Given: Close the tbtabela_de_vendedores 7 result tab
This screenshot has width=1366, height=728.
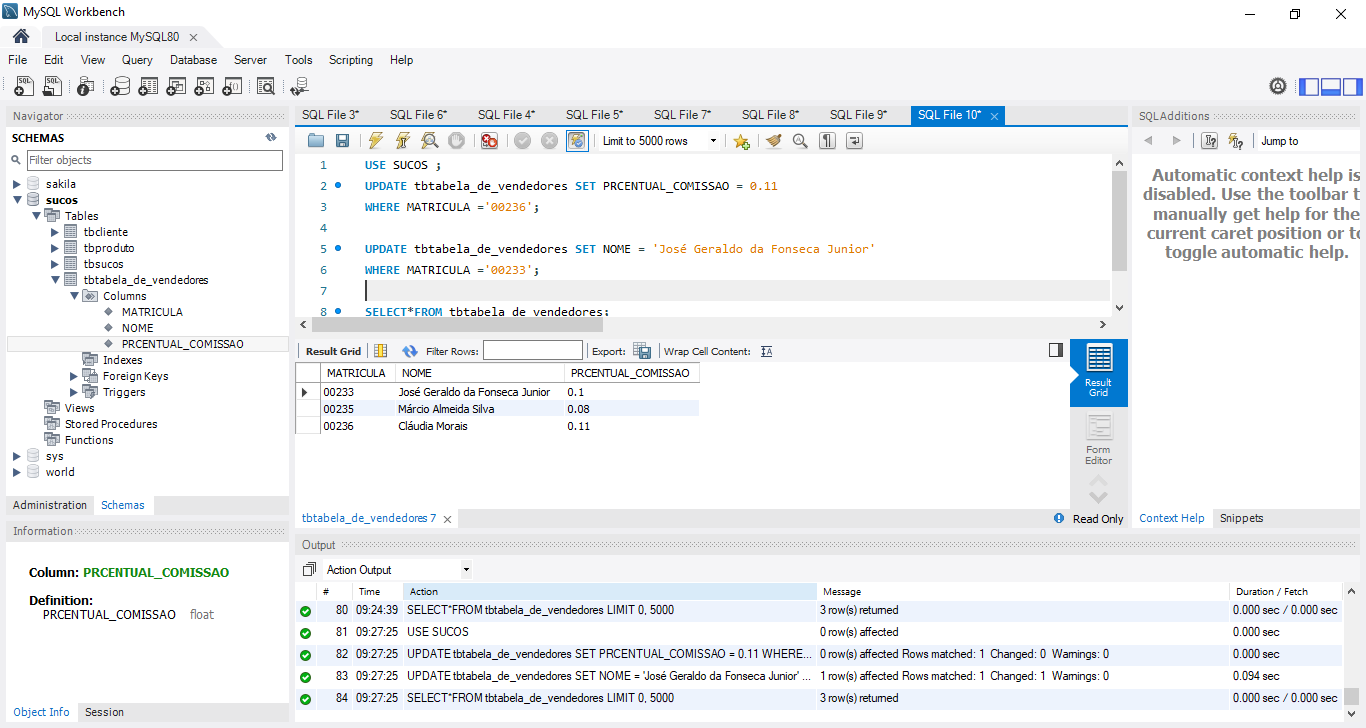Looking at the screenshot, I should click(447, 519).
